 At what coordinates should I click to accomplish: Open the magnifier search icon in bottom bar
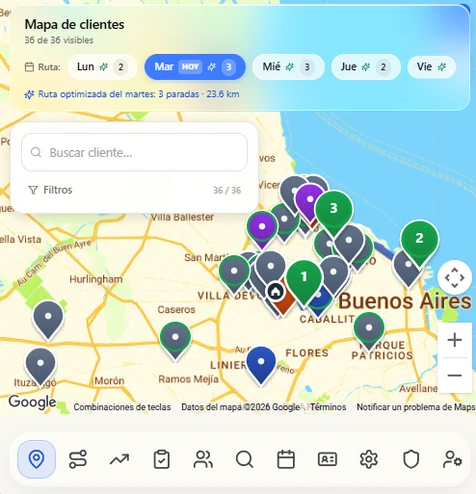pos(244,459)
